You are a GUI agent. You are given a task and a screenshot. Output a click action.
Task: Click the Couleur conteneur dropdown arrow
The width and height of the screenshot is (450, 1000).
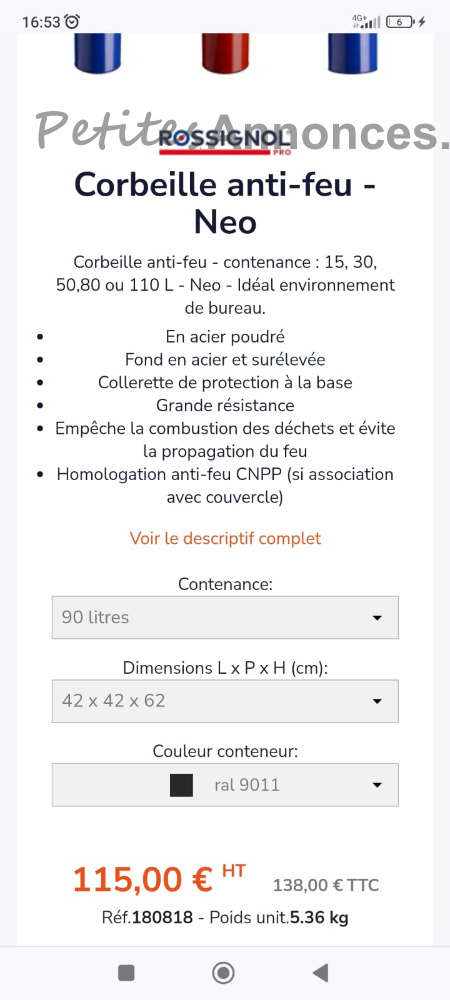tap(377, 785)
